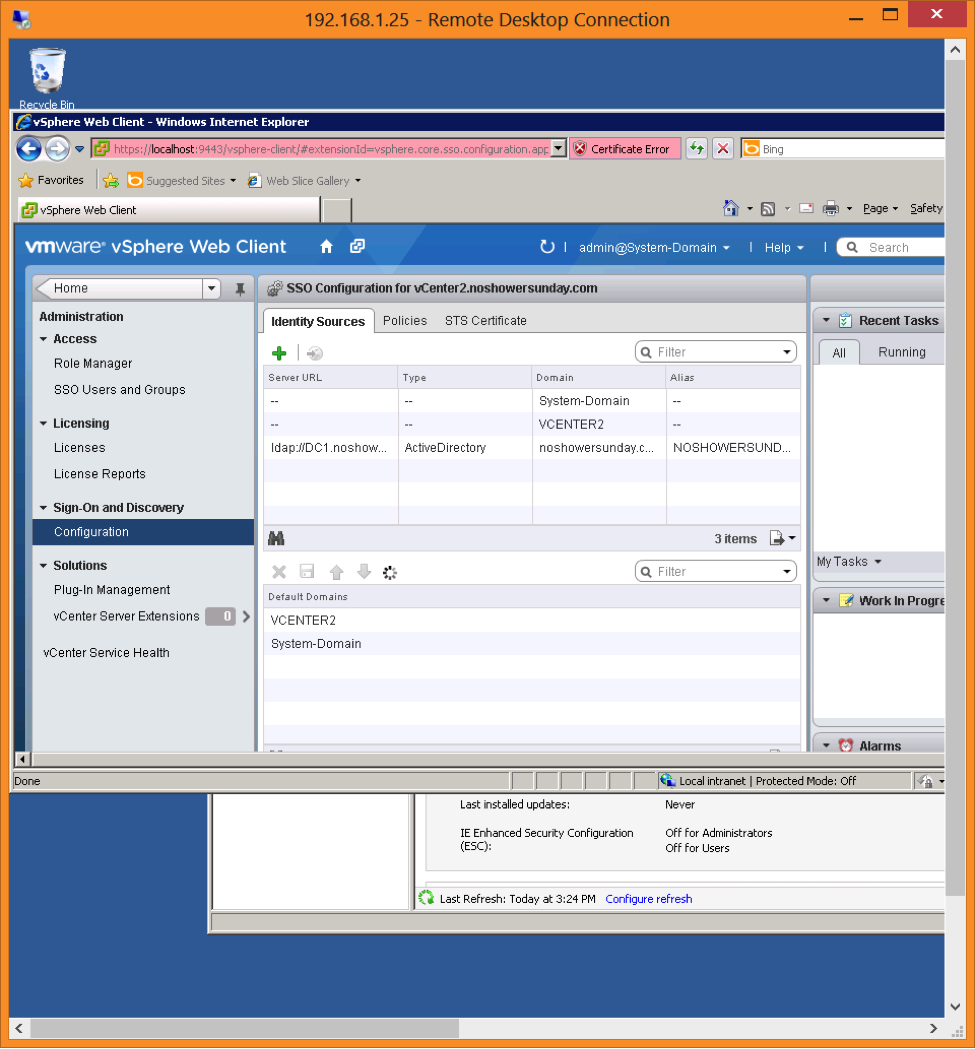Open SSO Users and Groups

tap(120, 389)
